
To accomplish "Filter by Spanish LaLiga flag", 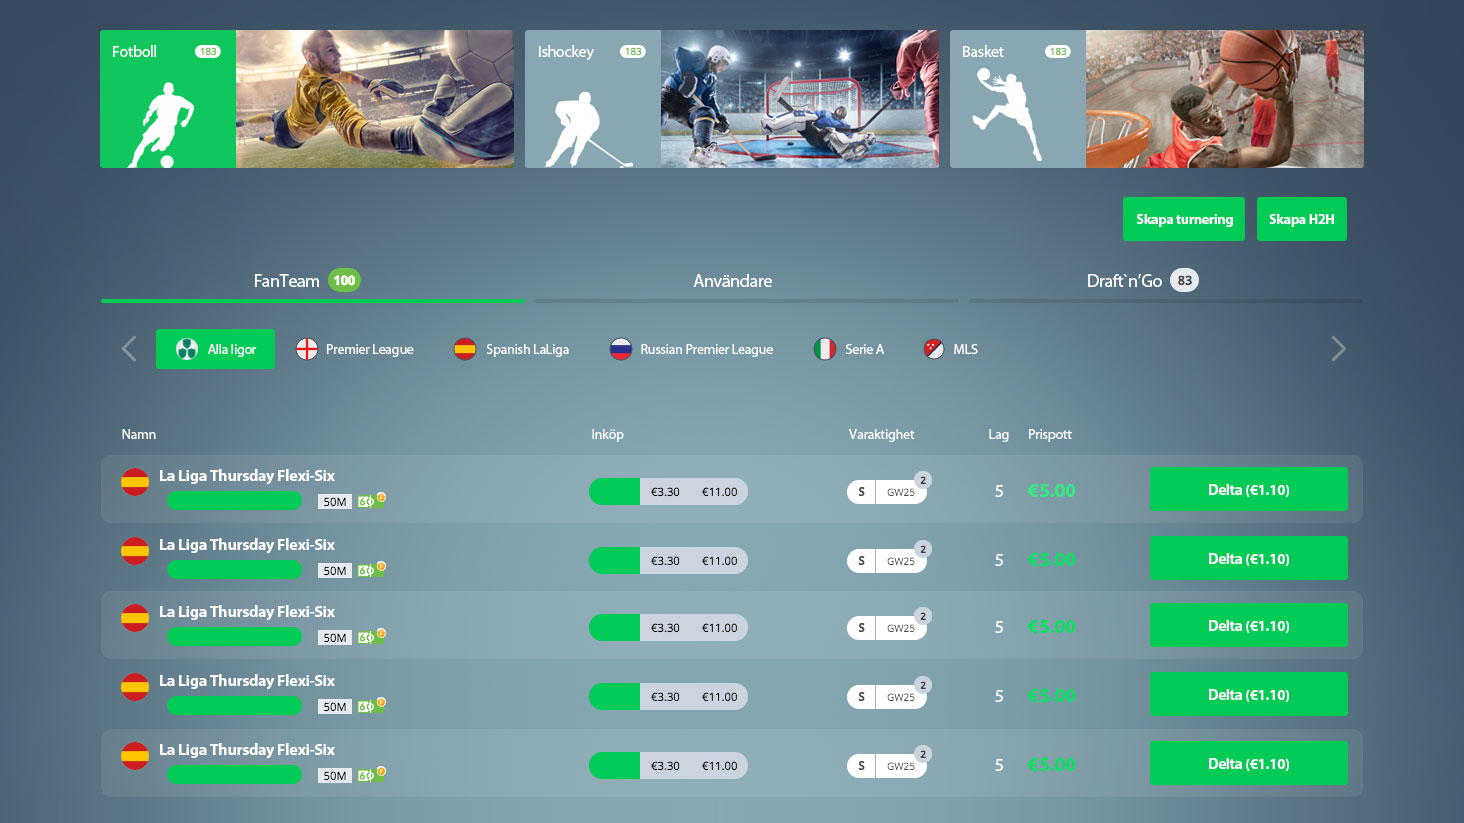I will [465, 349].
